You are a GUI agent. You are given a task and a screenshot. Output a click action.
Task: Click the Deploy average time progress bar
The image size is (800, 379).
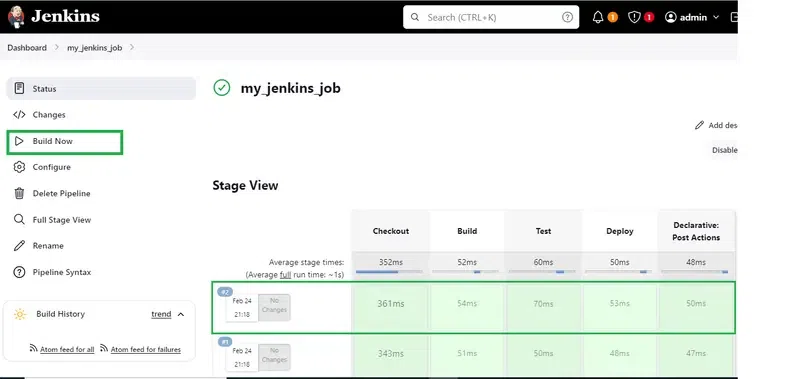click(618, 272)
